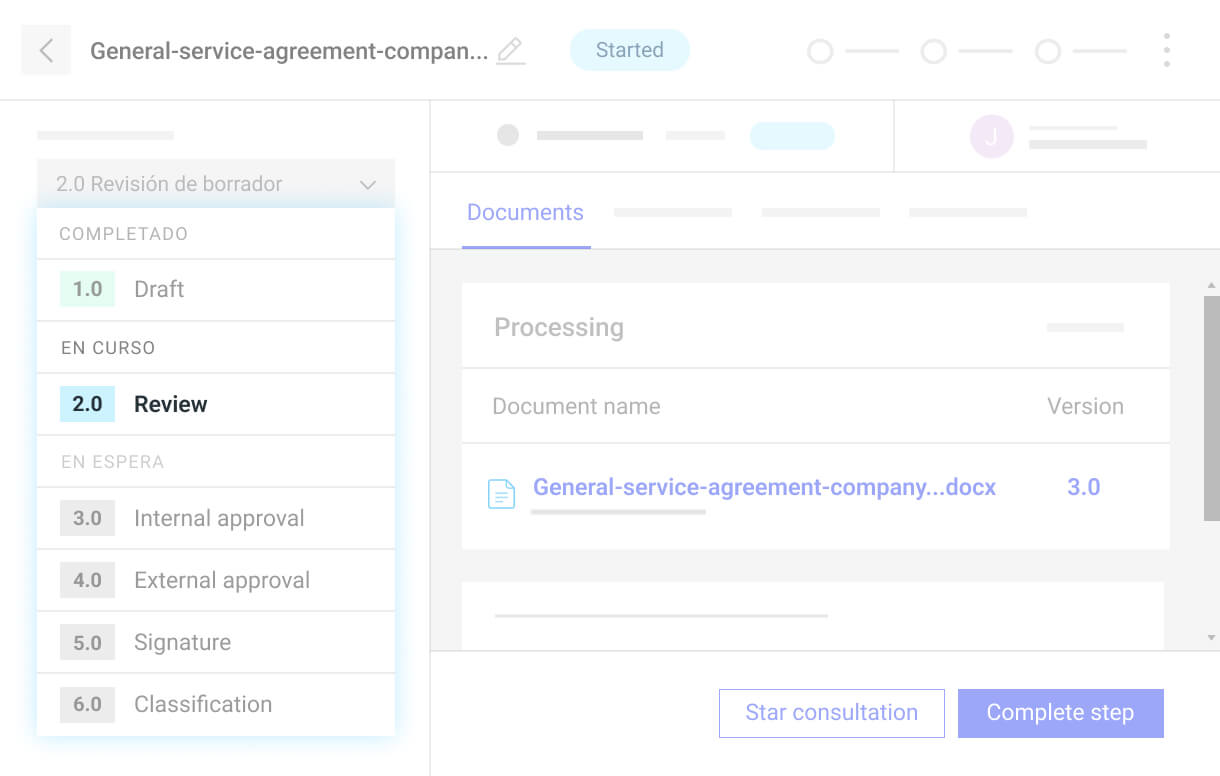Select the 6.0 Classification step
This screenshot has height=776, width=1220.
point(203,704)
